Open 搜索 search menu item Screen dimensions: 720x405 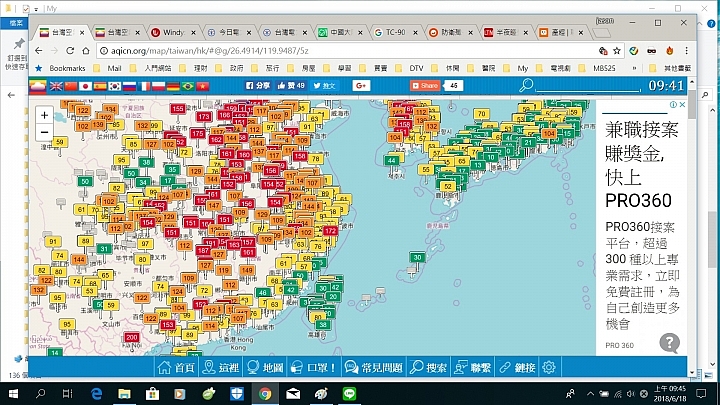(x=428, y=367)
